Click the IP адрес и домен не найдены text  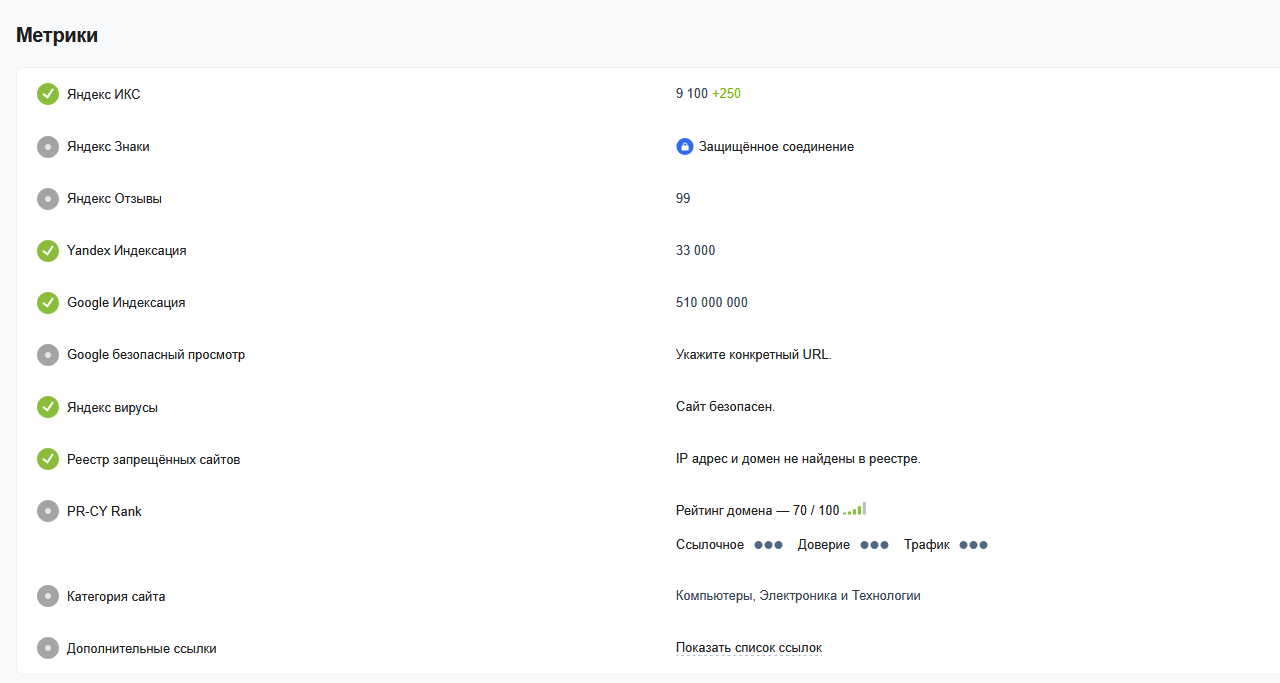(x=798, y=459)
